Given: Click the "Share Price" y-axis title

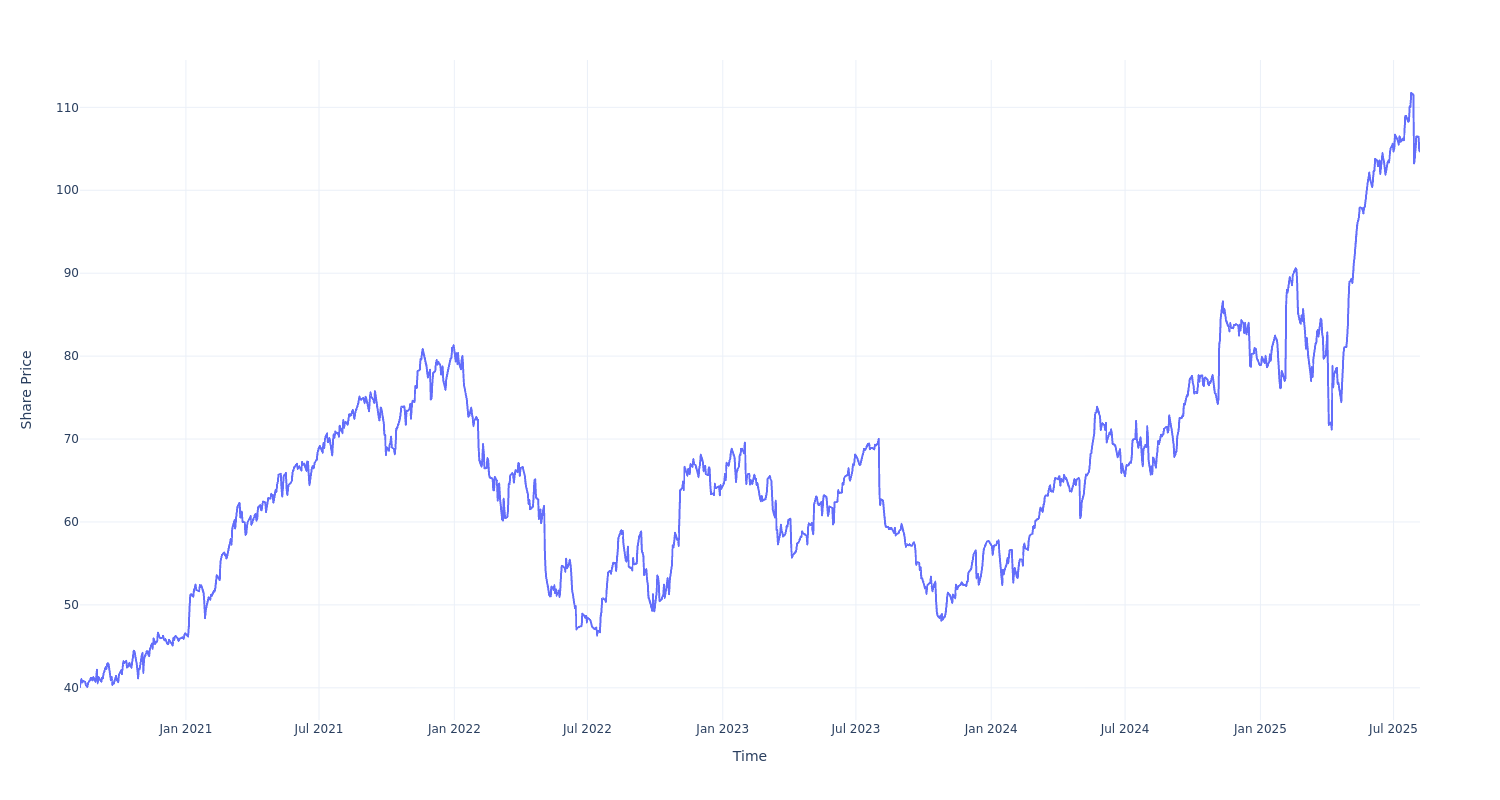Looking at the screenshot, I should click(27, 389).
